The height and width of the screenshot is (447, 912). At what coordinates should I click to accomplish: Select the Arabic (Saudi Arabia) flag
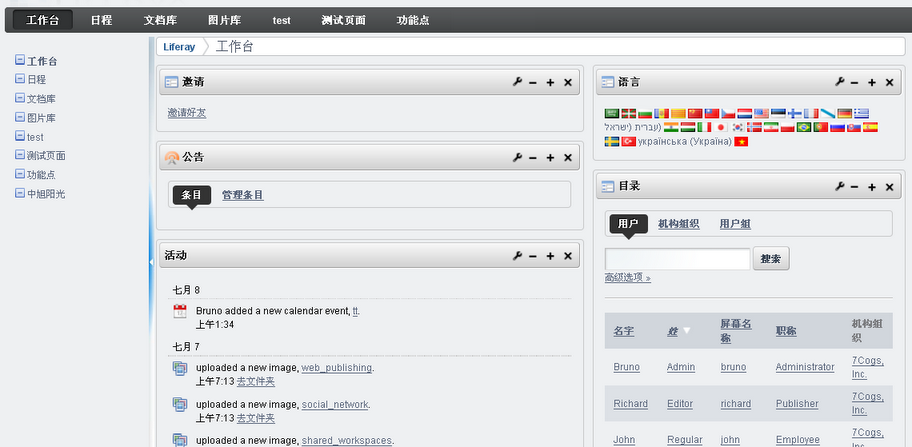point(612,113)
